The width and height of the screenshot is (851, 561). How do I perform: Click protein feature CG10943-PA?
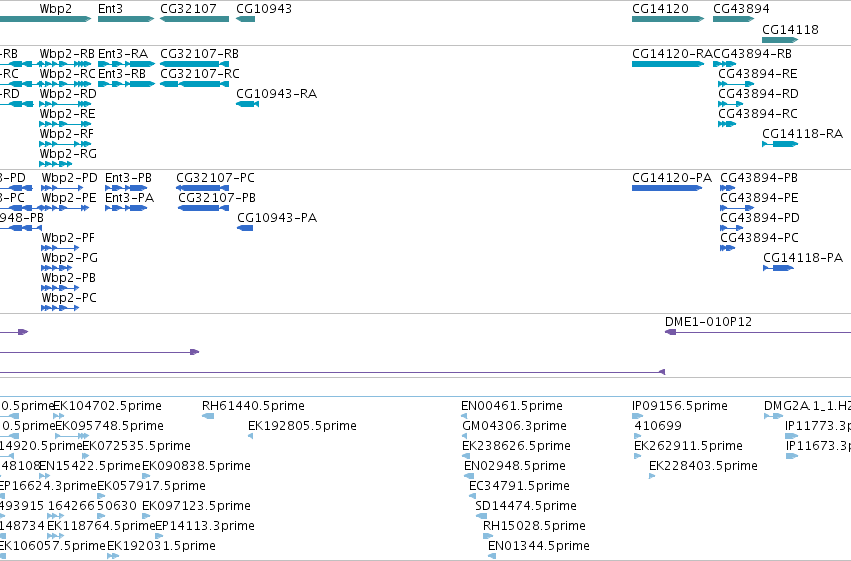click(x=245, y=228)
